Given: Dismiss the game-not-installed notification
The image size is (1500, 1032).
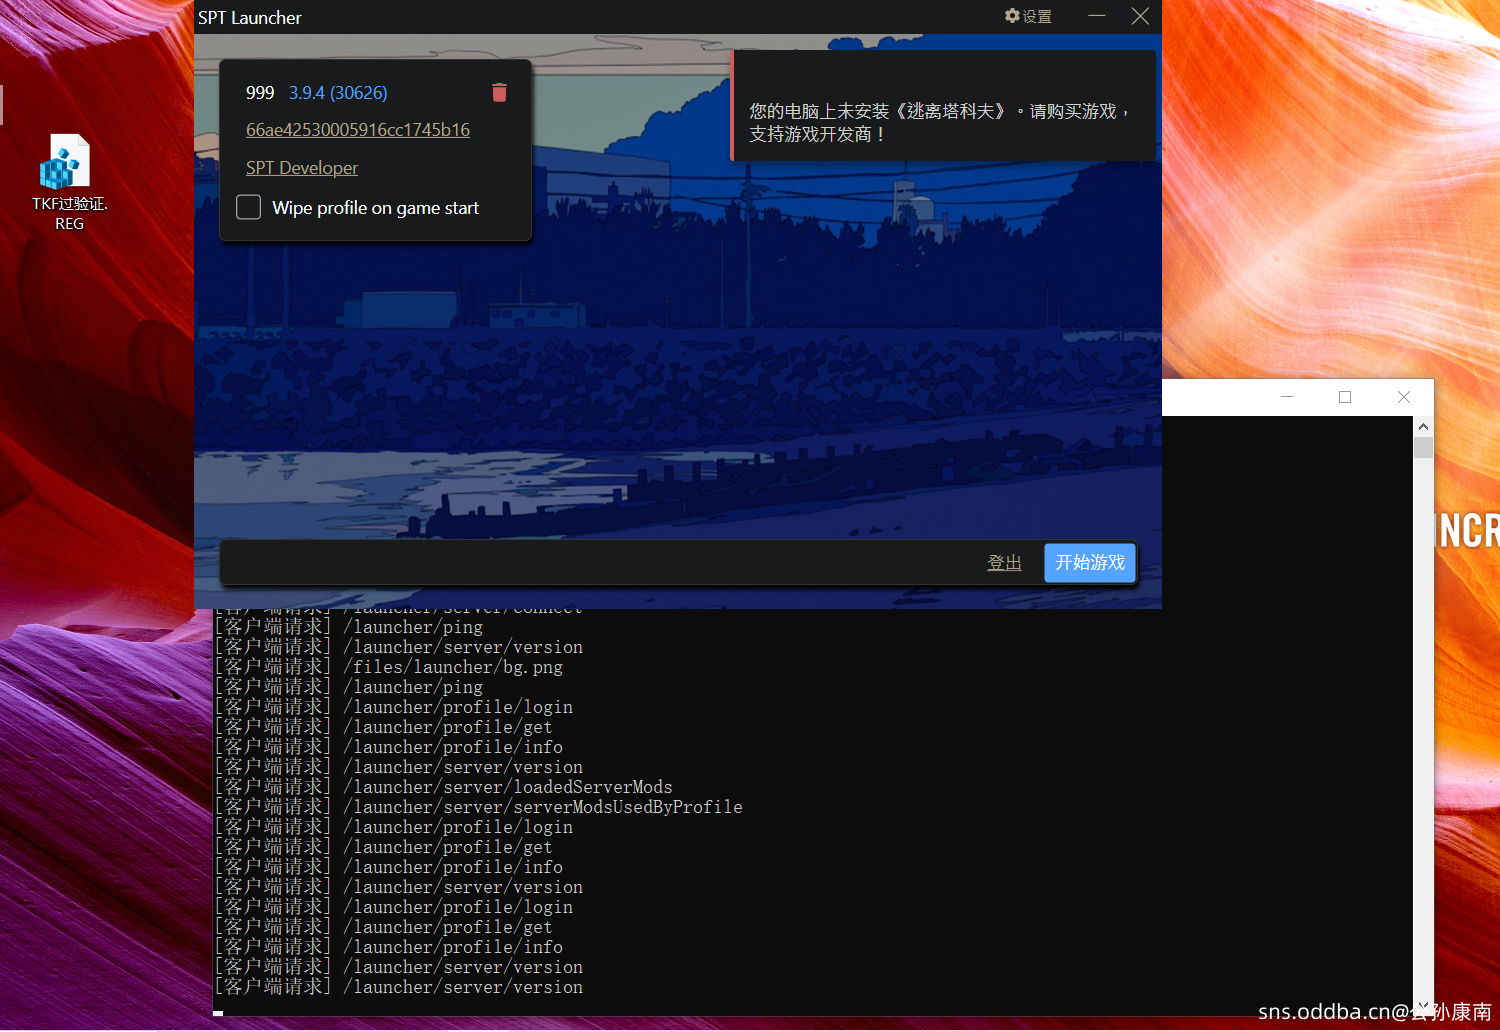Looking at the screenshot, I should click(944, 106).
